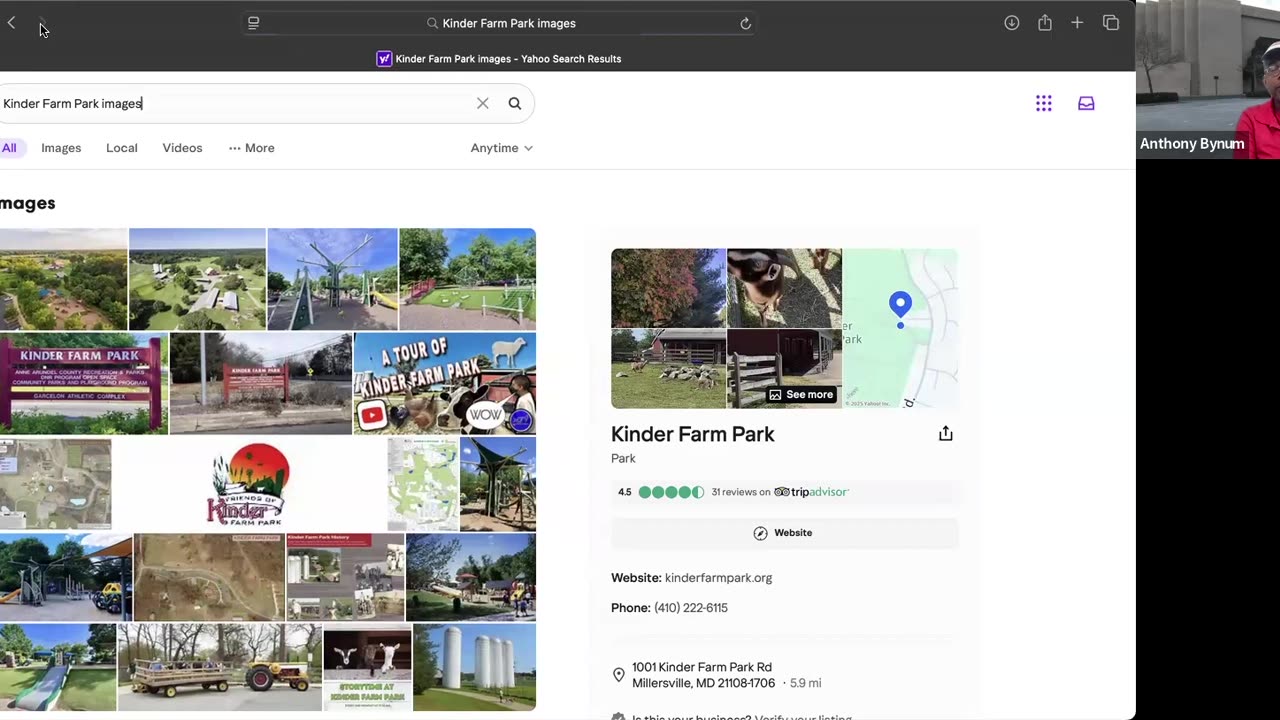This screenshot has width=1280, height=720.
Task: Open the Storytime at Kinder Farm Park image
Action: point(367,667)
